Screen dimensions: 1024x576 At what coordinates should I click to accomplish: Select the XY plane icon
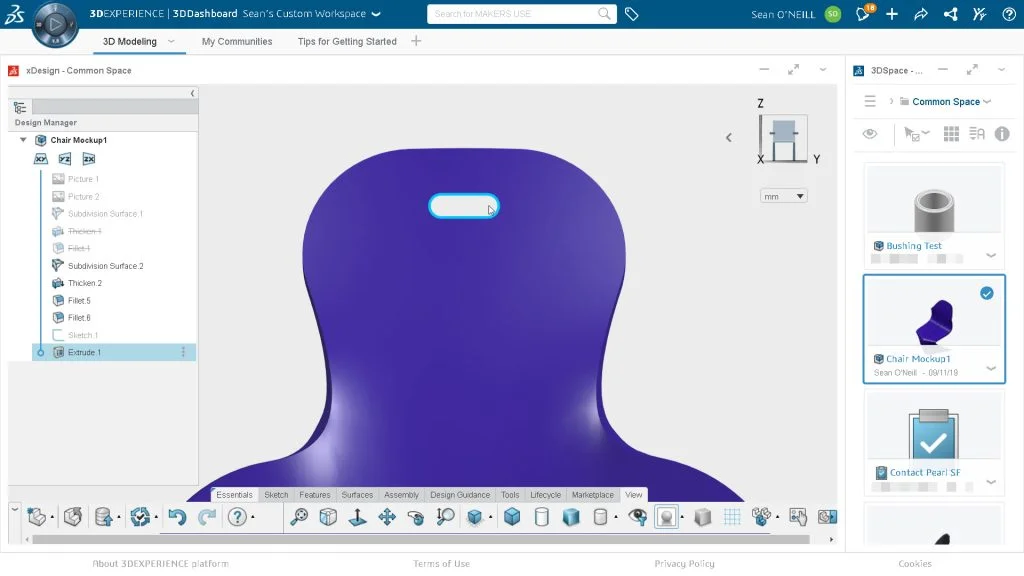click(x=41, y=159)
